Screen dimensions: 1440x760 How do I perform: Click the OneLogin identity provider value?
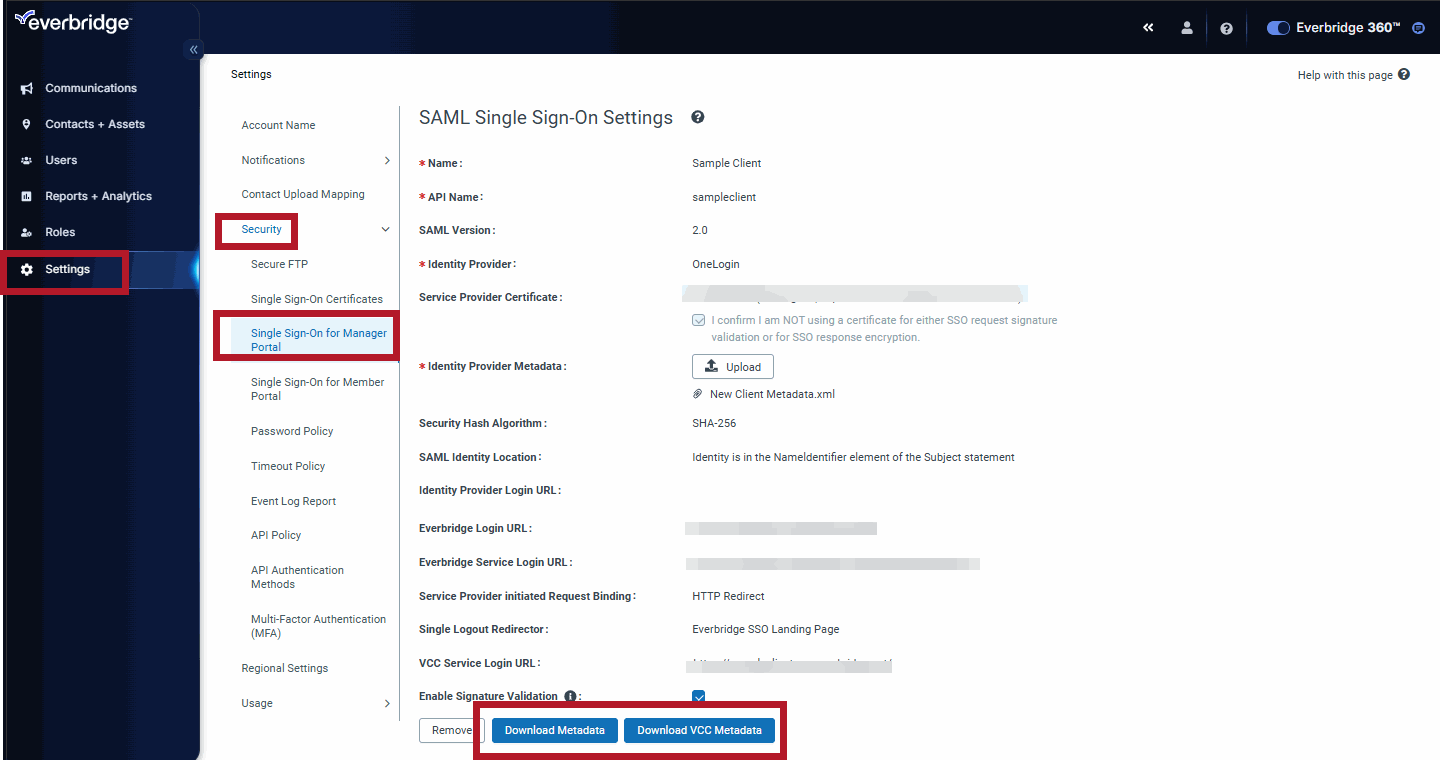pyautogui.click(x=716, y=264)
